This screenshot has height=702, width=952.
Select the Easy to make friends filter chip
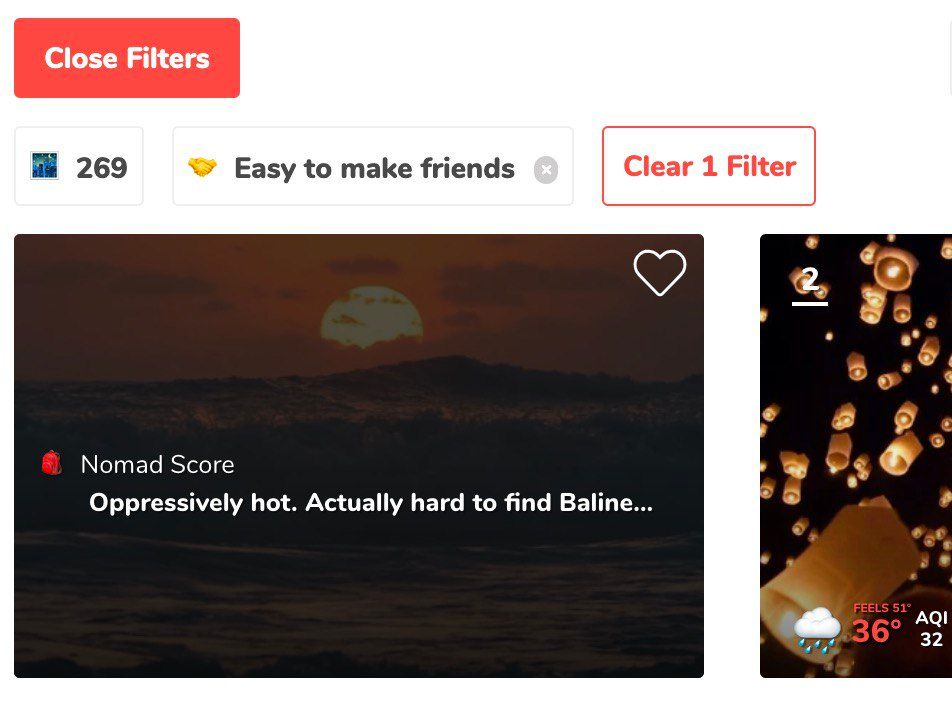point(374,168)
